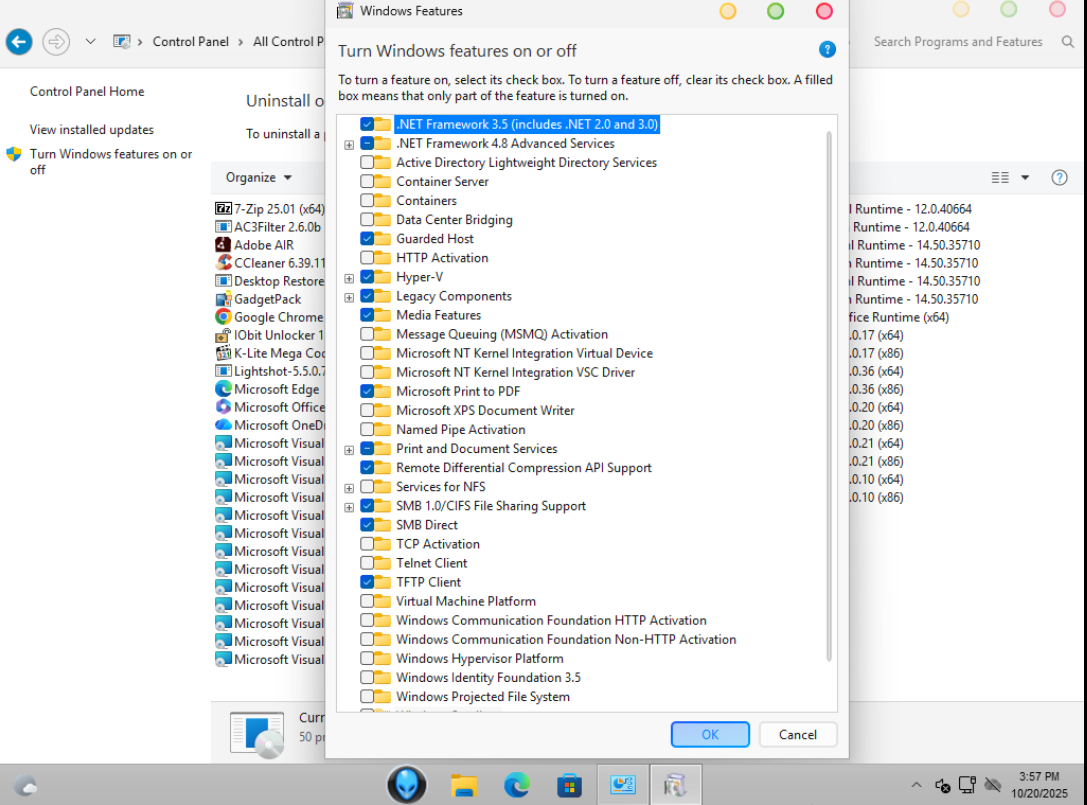Screen dimensions: 1087x805
Task: Select the Media Features row
Action: 438,315
